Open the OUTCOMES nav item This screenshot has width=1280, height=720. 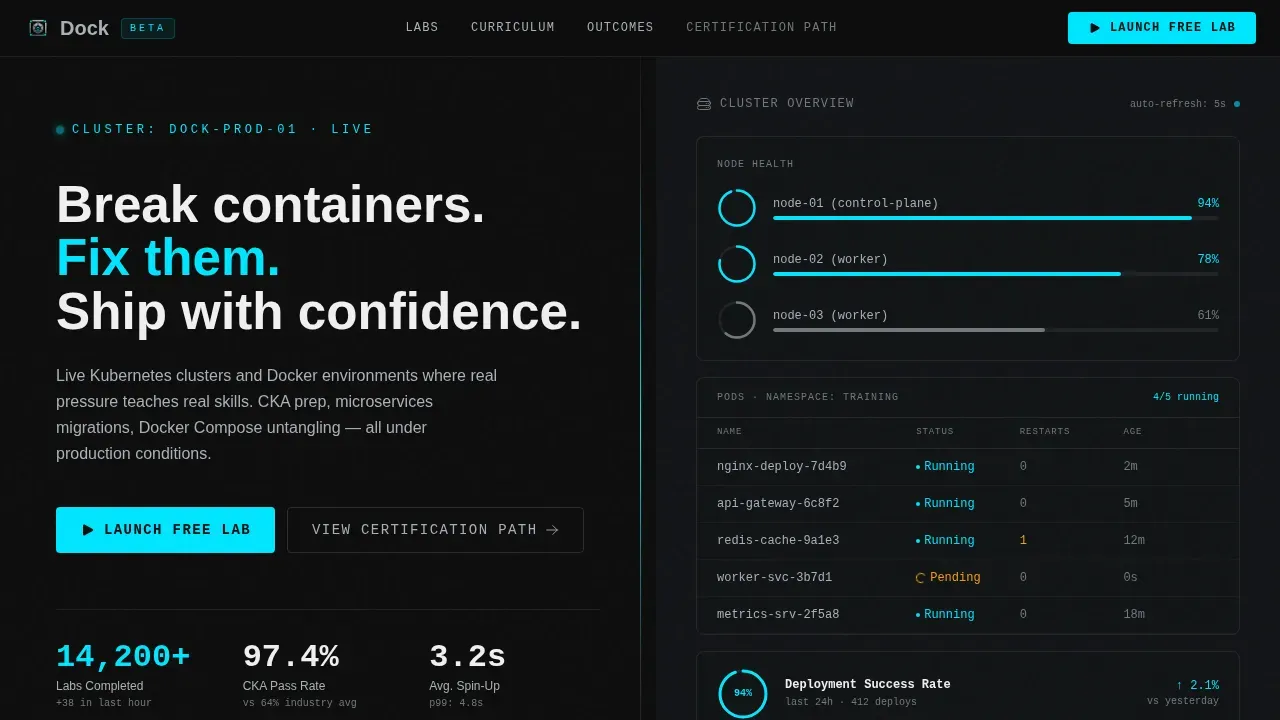click(x=620, y=28)
